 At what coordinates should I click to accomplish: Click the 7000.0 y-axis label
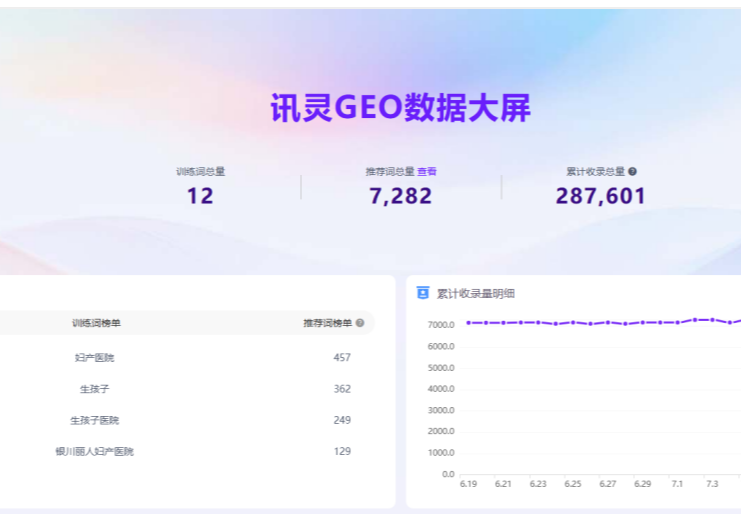coord(441,325)
